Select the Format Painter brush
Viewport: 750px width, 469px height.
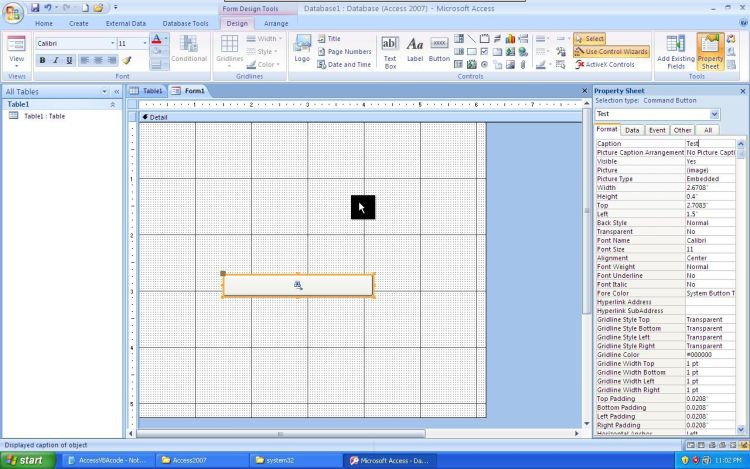[127, 60]
